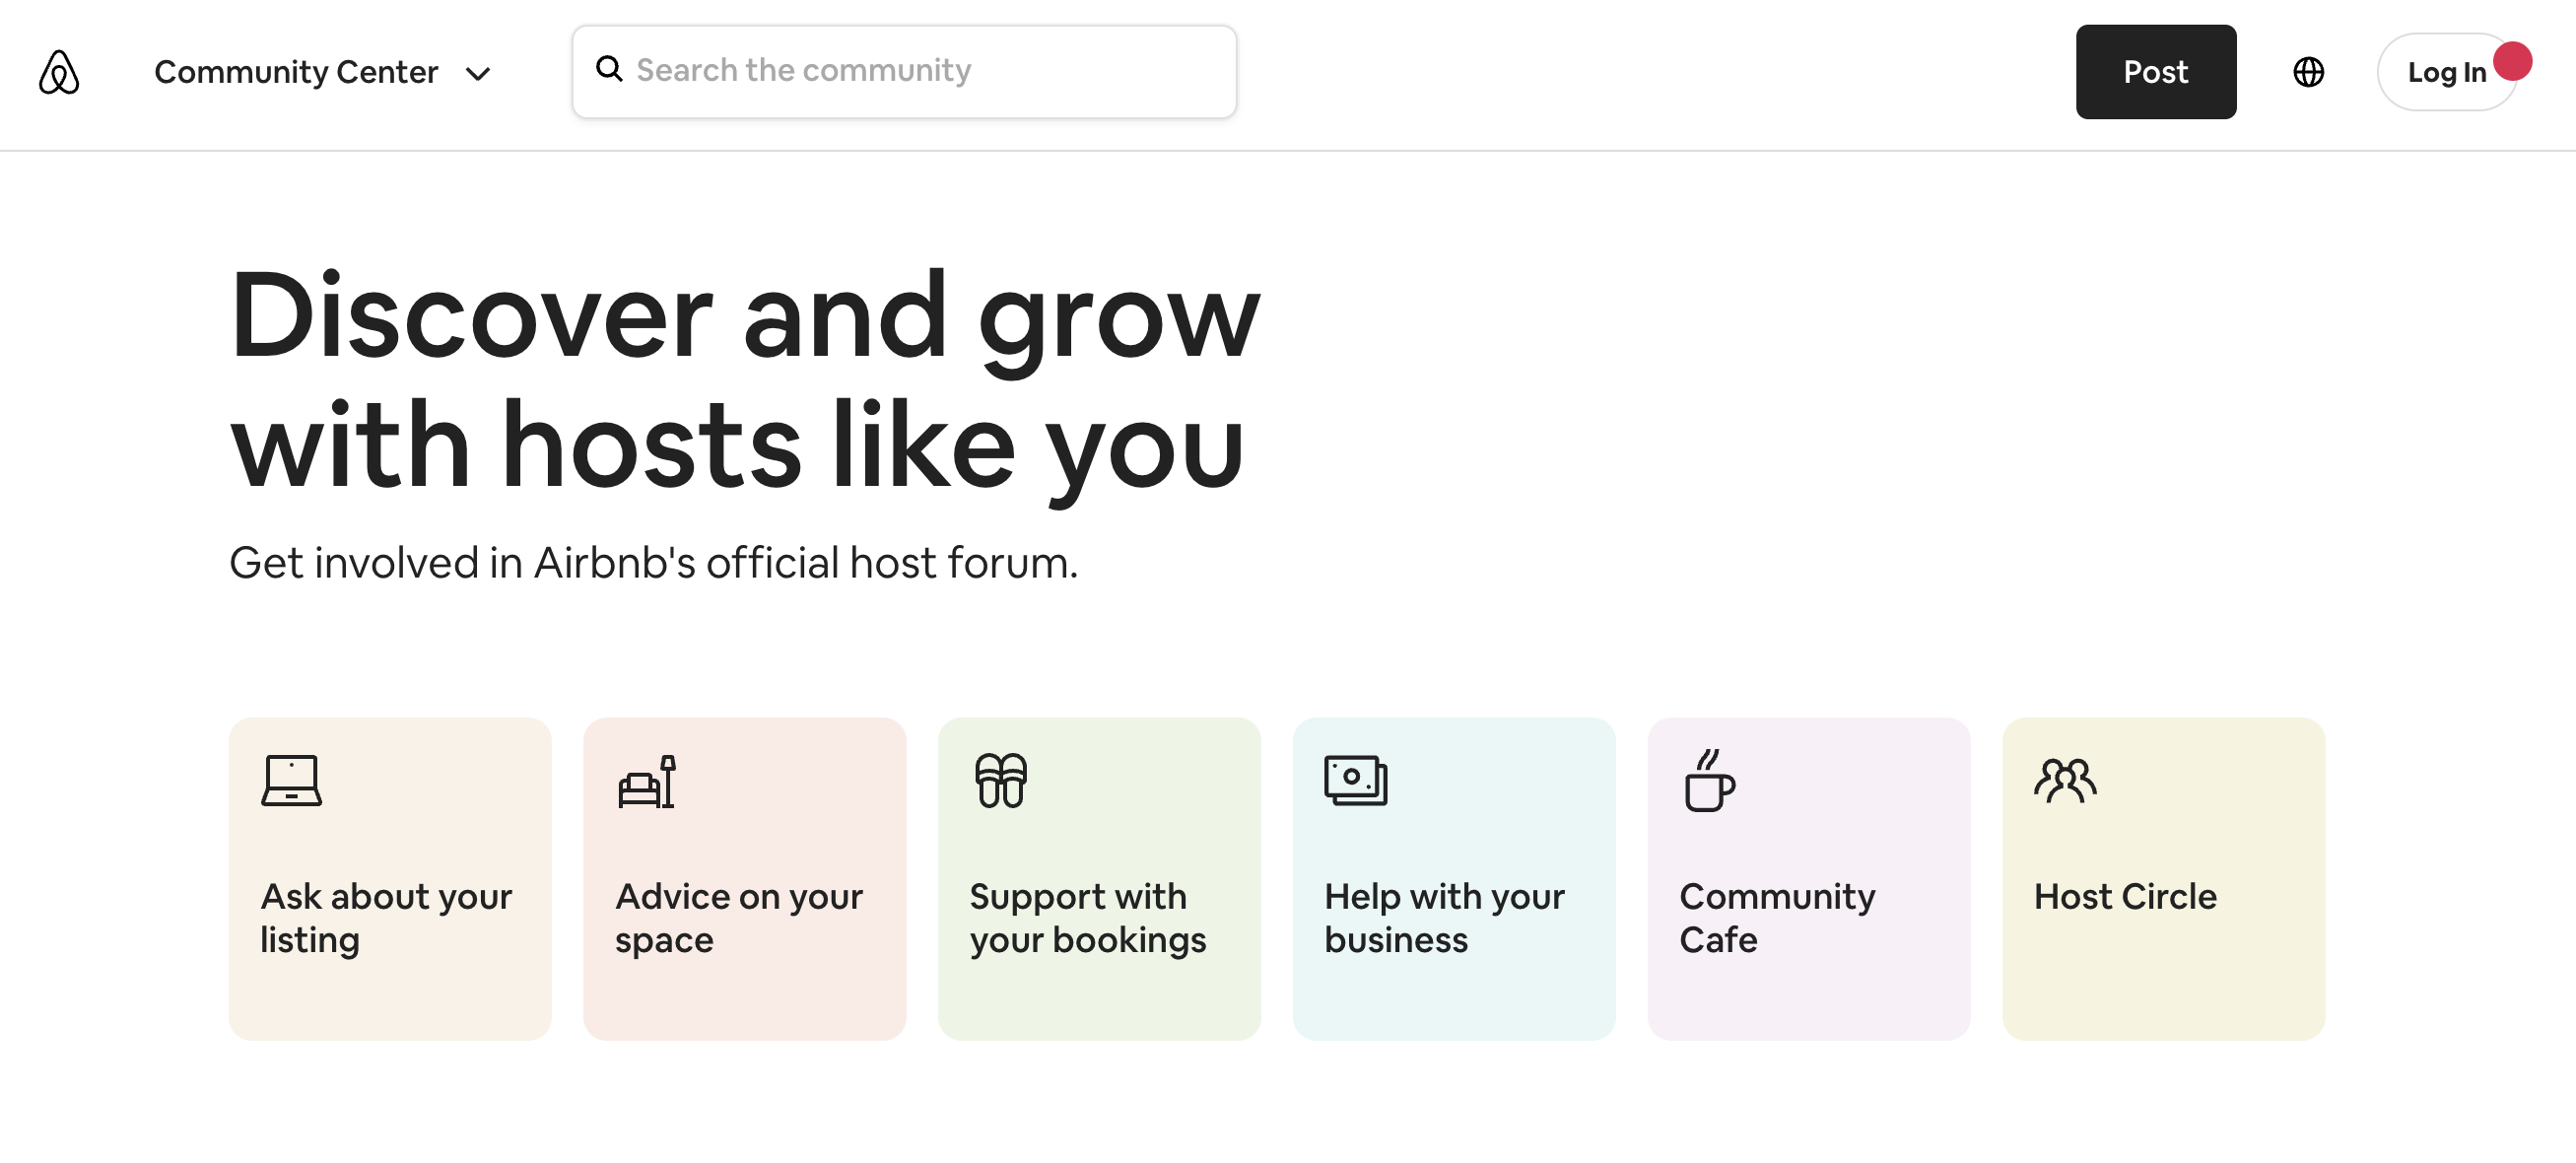Open the Community Center chevron menu
The image size is (2576, 1163).
(479, 73)
